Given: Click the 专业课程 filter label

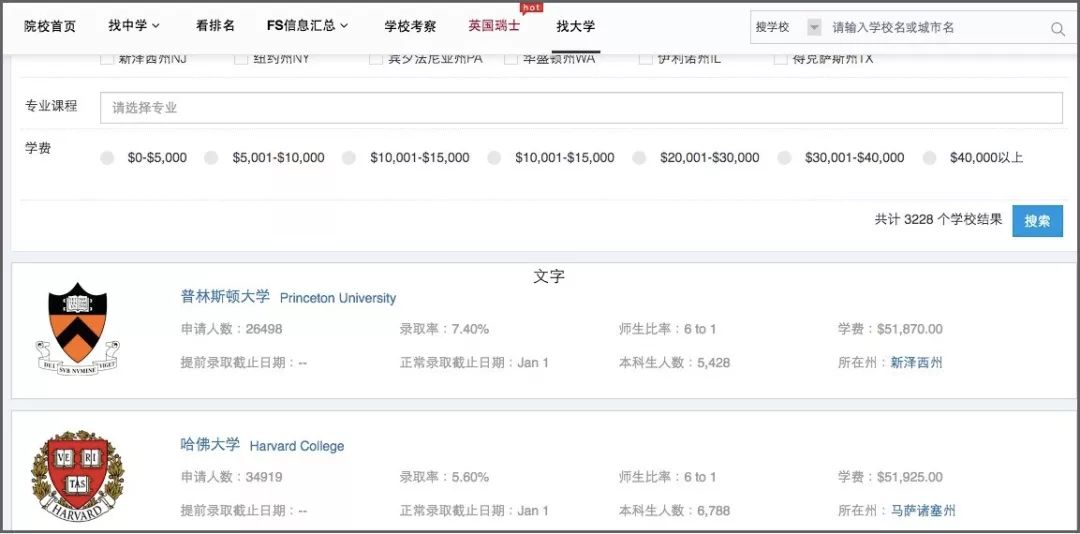Looking at the screenshot, I should [51, 106].
